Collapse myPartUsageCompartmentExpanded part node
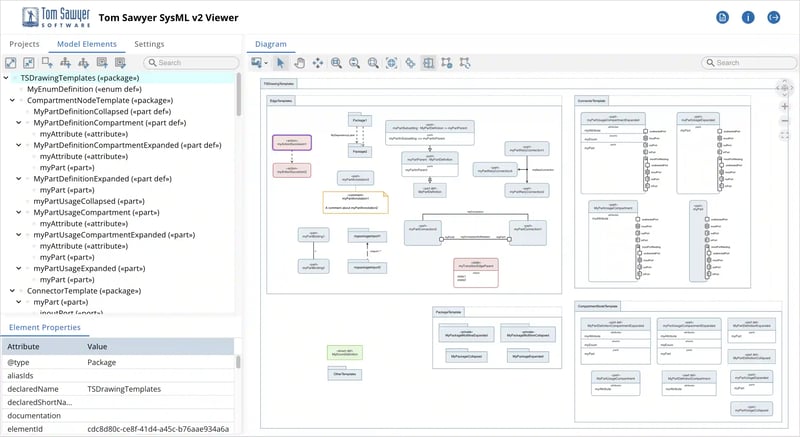Screen dimensions: 800x437 click(x=19, y=235)
